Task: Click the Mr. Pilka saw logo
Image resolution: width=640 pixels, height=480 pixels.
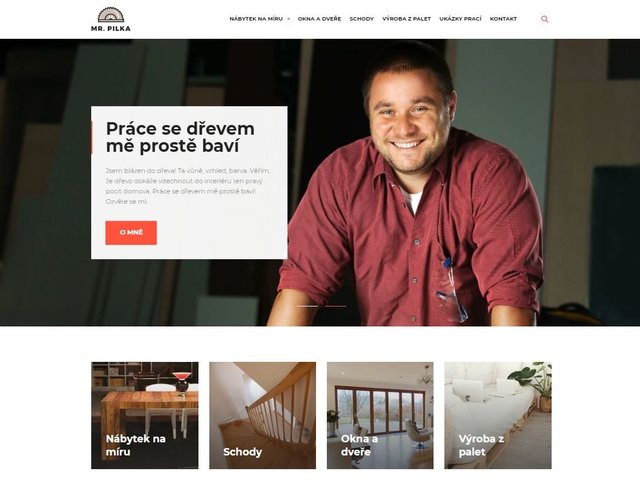Action: pyautogui.click(x=111, y=15)
